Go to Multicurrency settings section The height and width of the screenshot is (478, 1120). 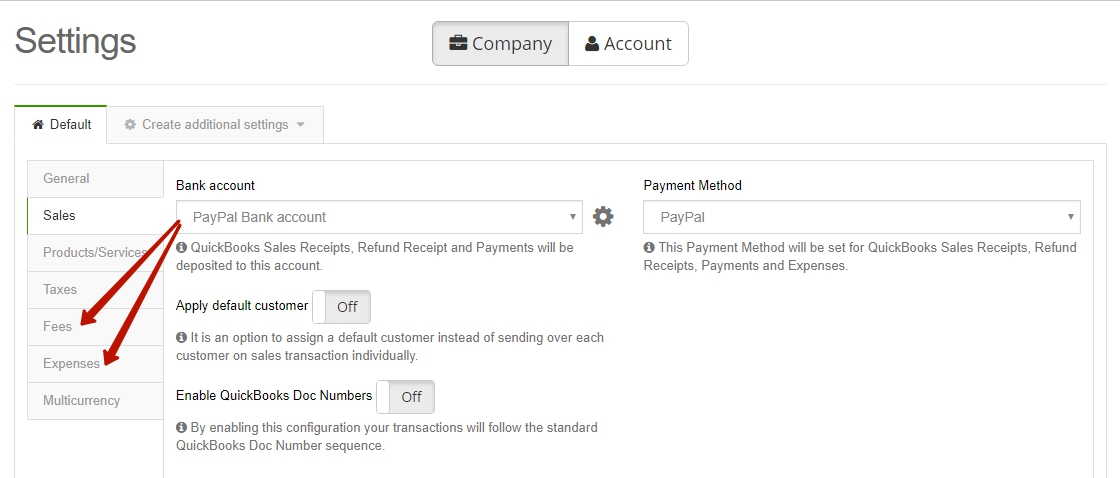point(96,401)
